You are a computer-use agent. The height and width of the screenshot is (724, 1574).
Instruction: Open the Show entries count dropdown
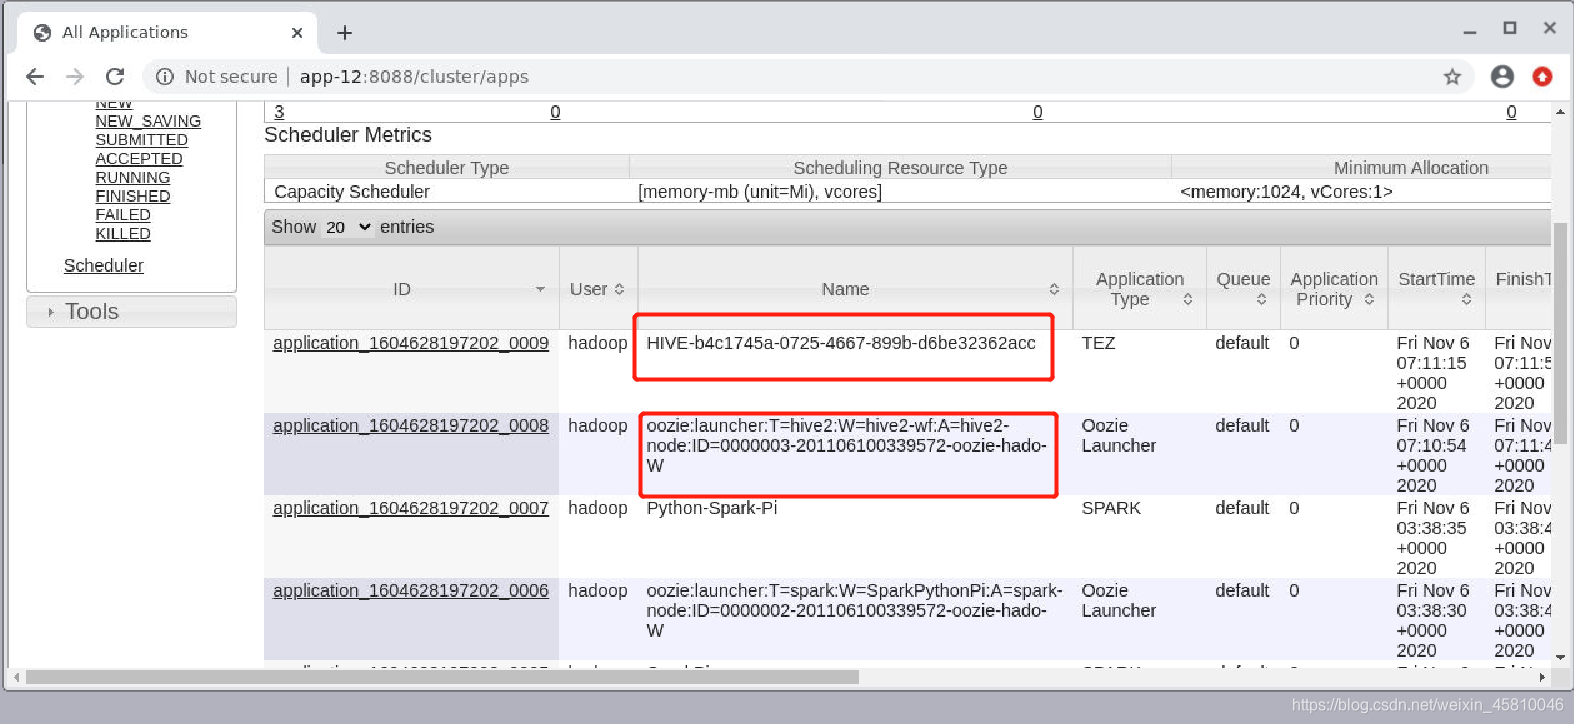348,227
